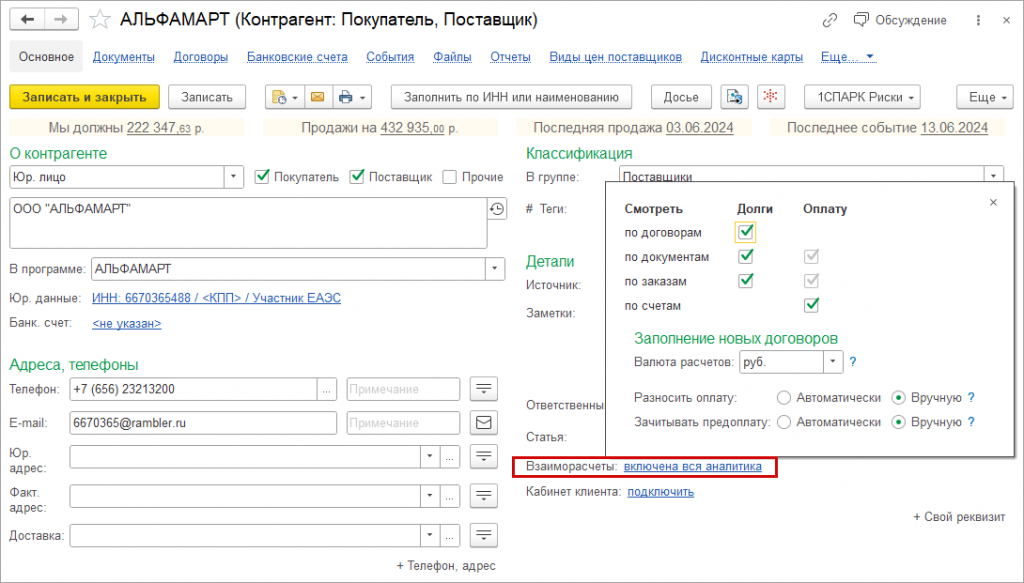The height and width of the screenshot is (583, 1024).
Task: Open the three-dot window menu
Action: pos(978,20)
